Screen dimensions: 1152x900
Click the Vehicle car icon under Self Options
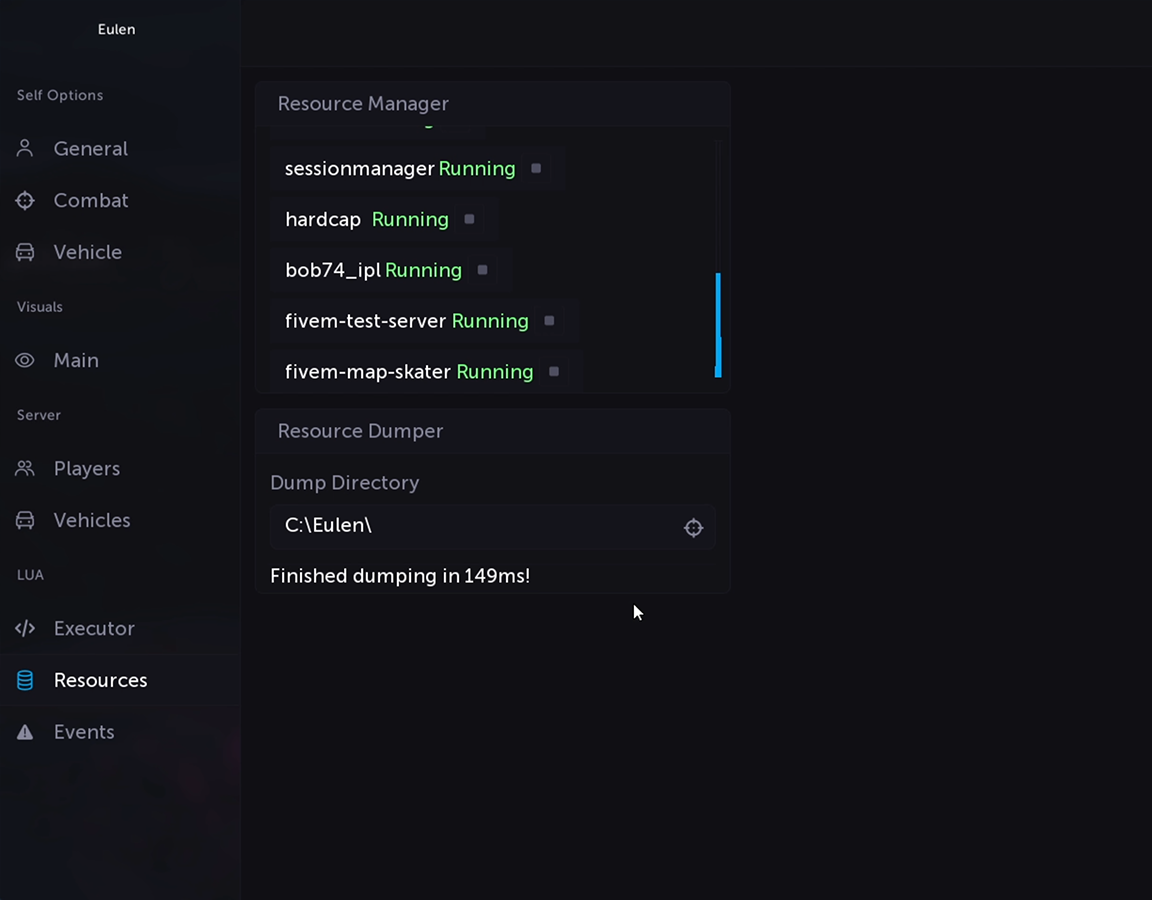25,253
